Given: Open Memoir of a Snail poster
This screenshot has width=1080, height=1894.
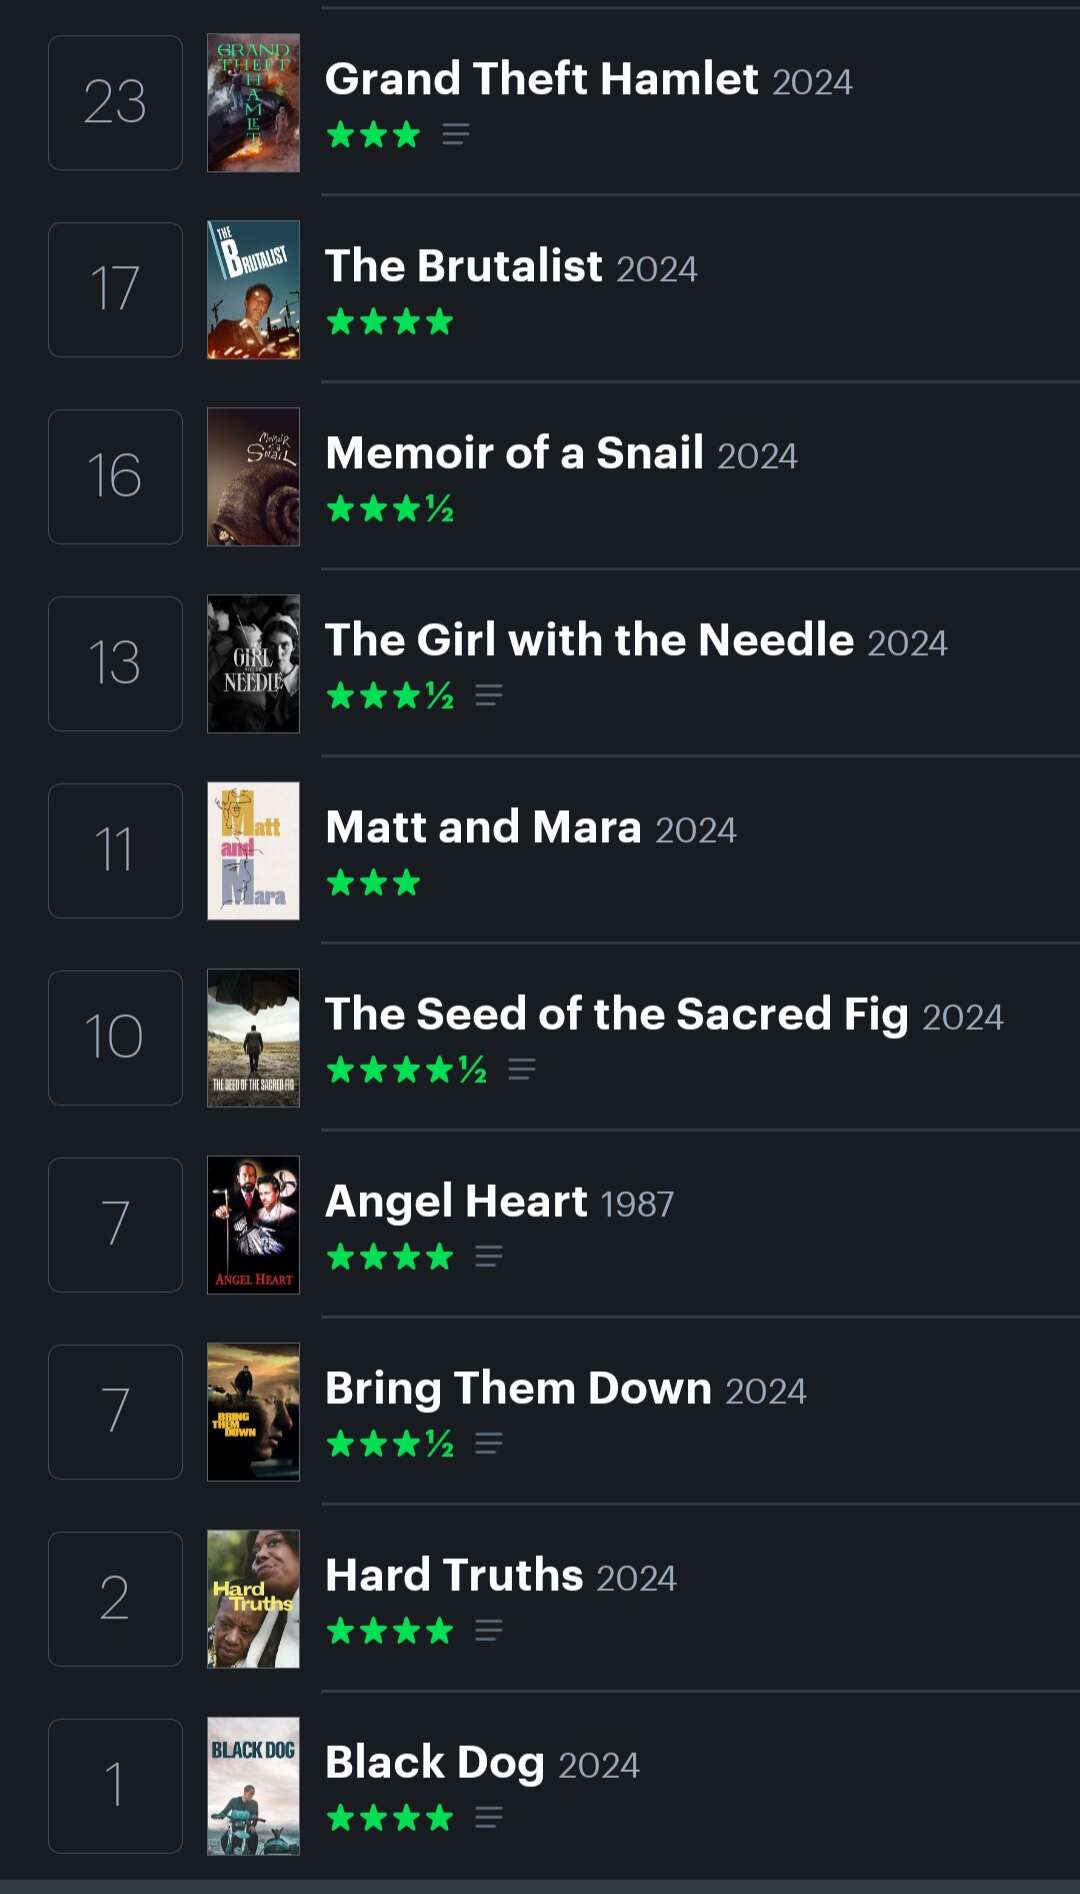Looking at the screenshot, I should (x=253, y=477).
